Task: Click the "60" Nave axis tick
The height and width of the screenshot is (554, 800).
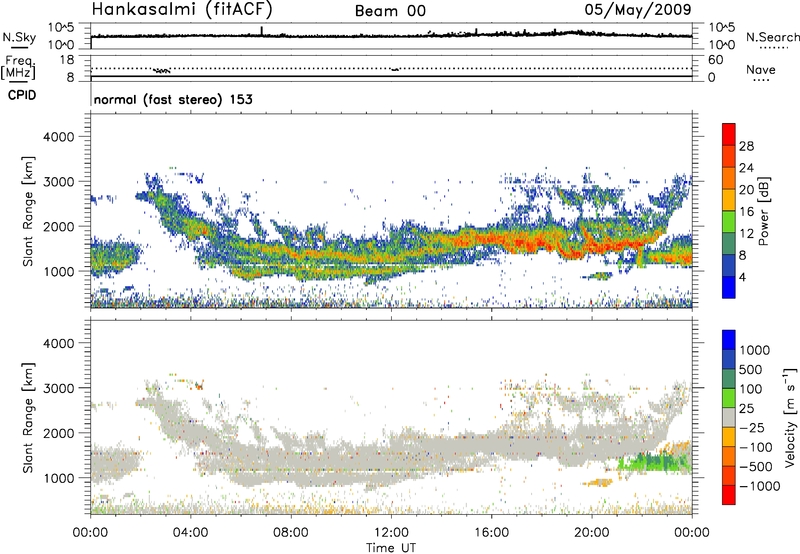Action: coord(715,60)
